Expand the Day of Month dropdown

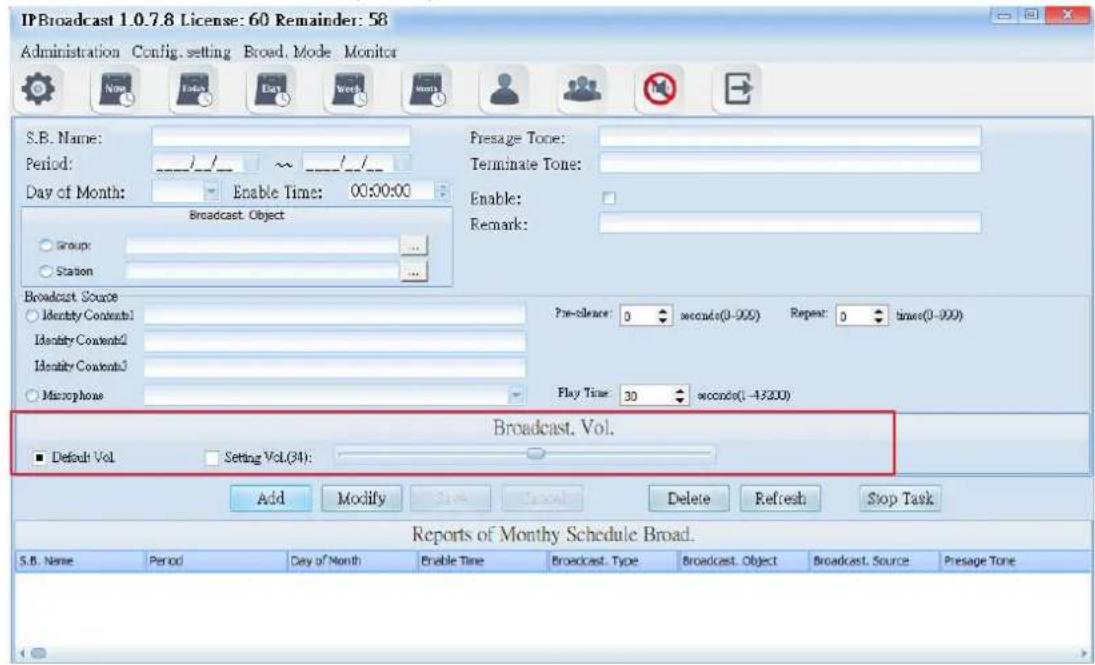pos(212,191)
